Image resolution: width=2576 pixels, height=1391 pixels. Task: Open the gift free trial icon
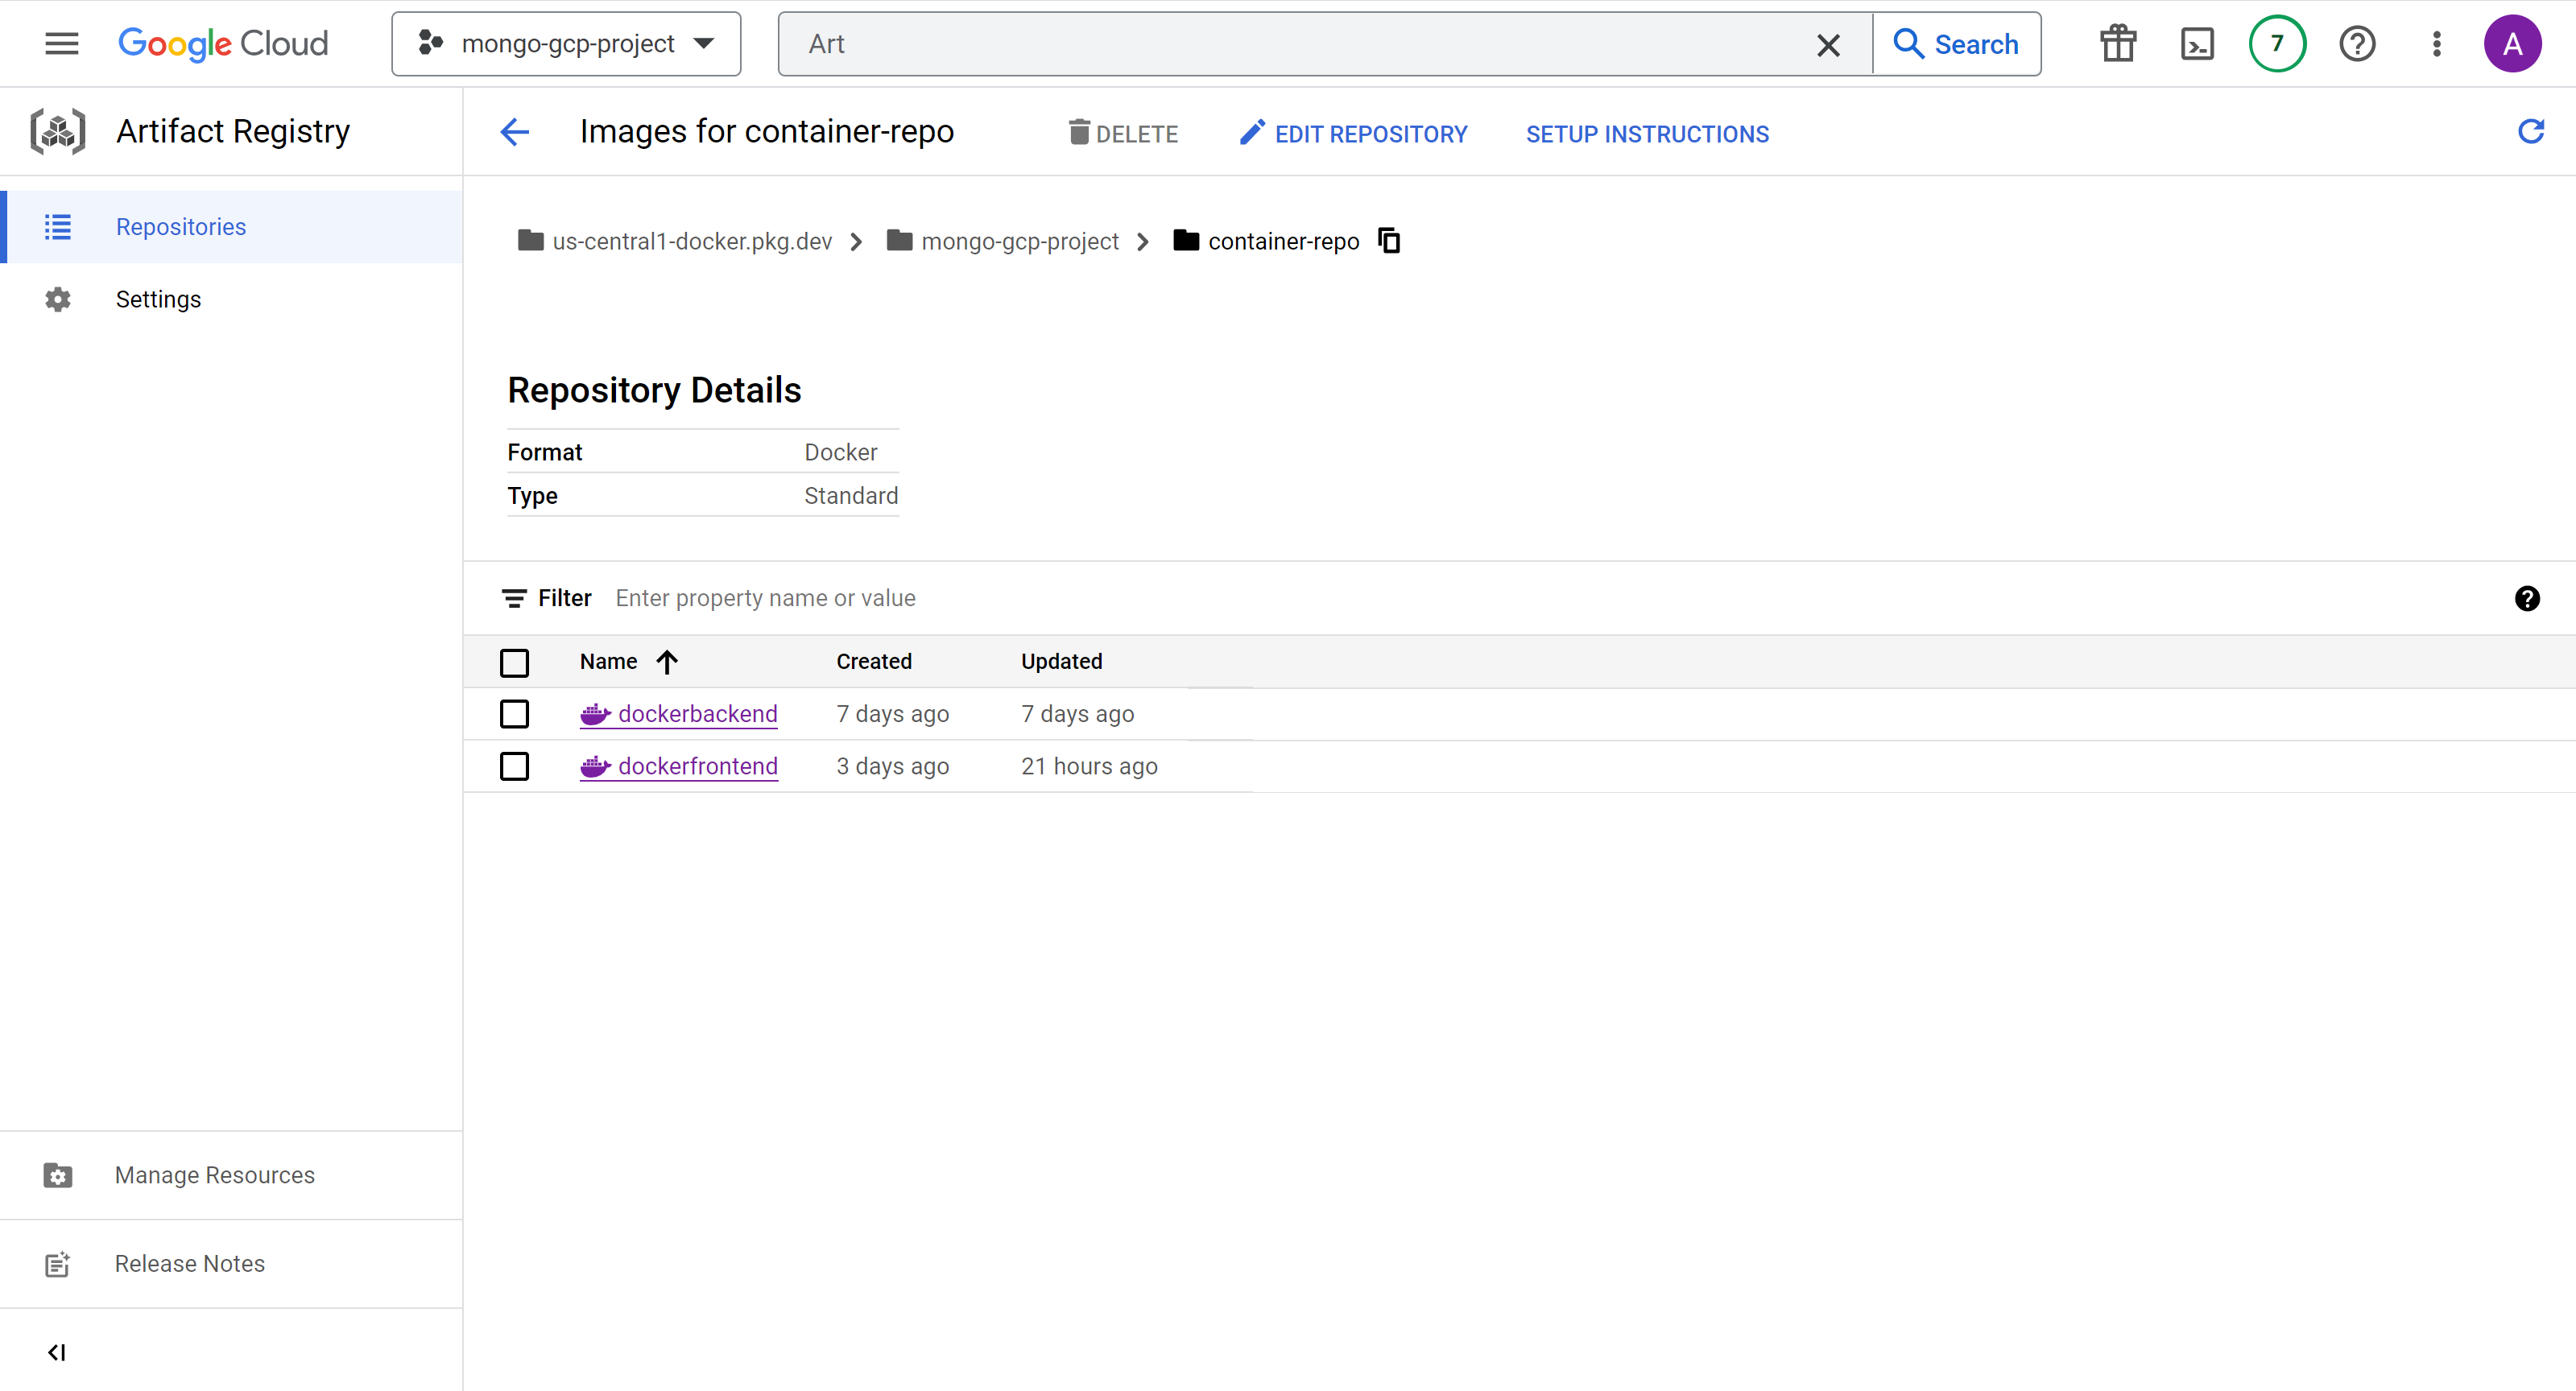[x=2117, y=44]
